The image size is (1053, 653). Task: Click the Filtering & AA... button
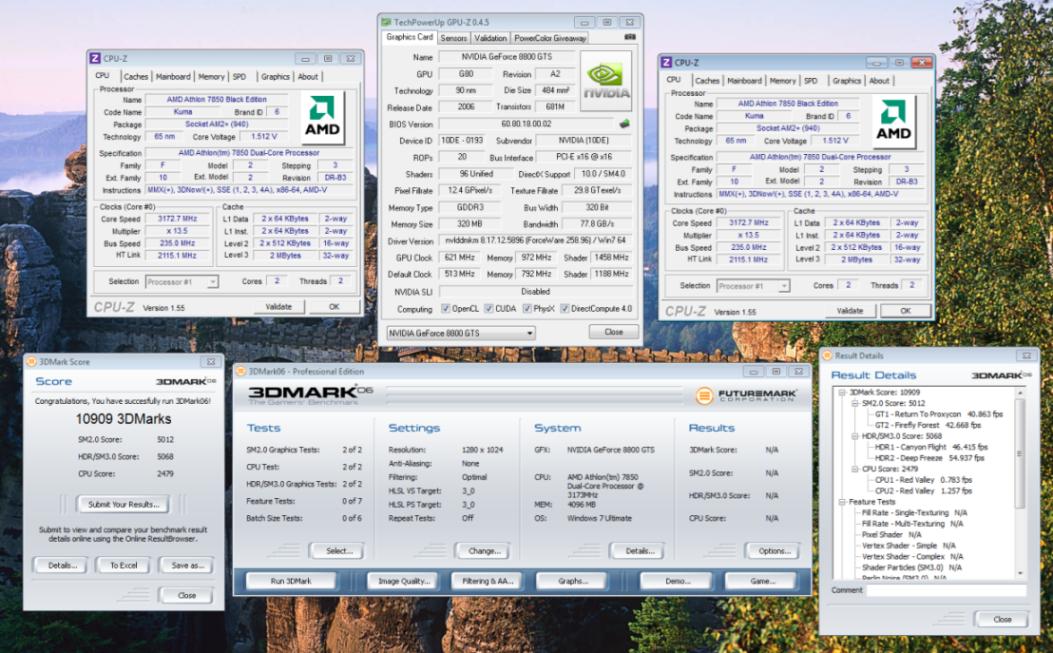(488, 581)
